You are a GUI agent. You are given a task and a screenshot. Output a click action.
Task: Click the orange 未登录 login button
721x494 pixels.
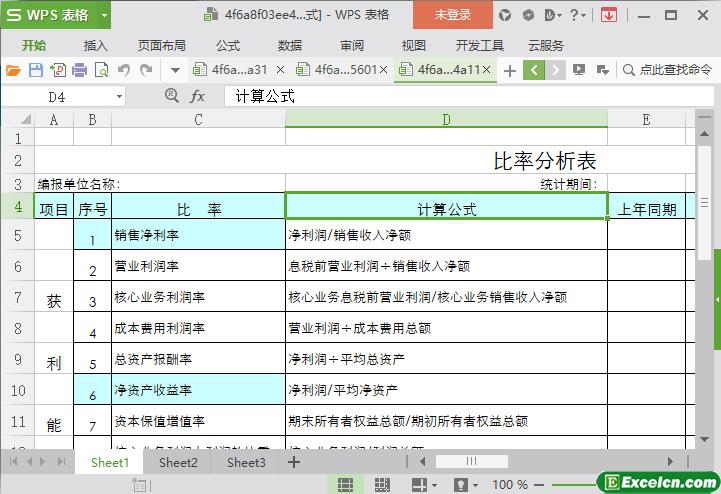click(x=452, y=15)
